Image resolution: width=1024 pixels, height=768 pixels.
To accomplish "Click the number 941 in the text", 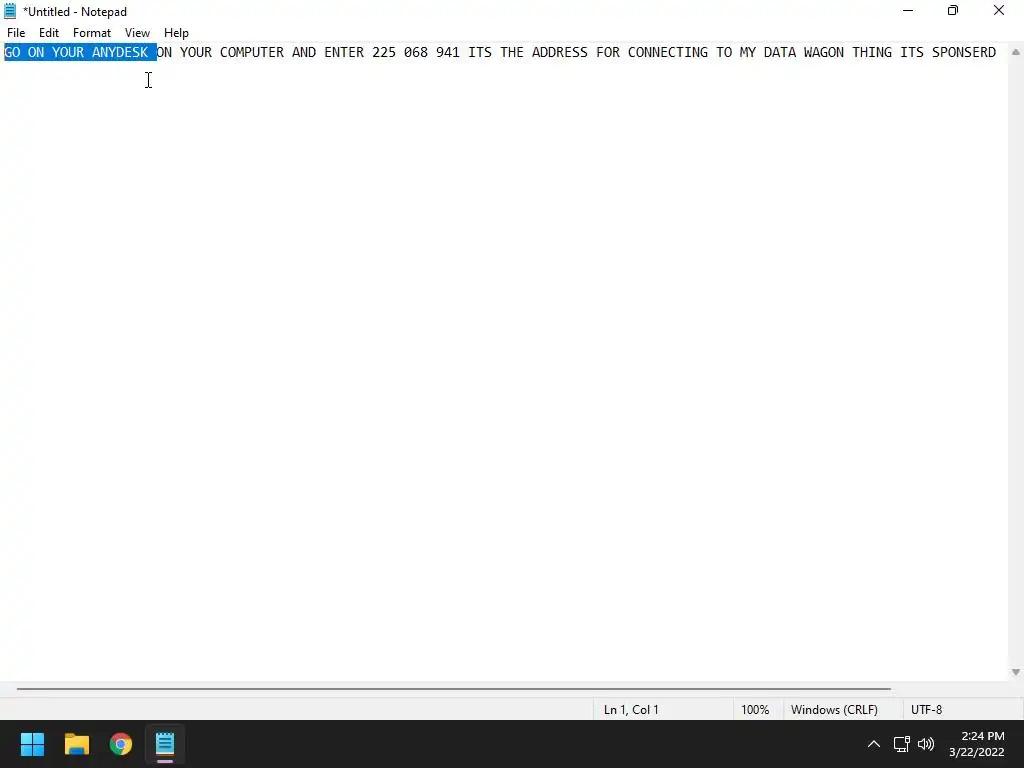I will coord(448,52).
